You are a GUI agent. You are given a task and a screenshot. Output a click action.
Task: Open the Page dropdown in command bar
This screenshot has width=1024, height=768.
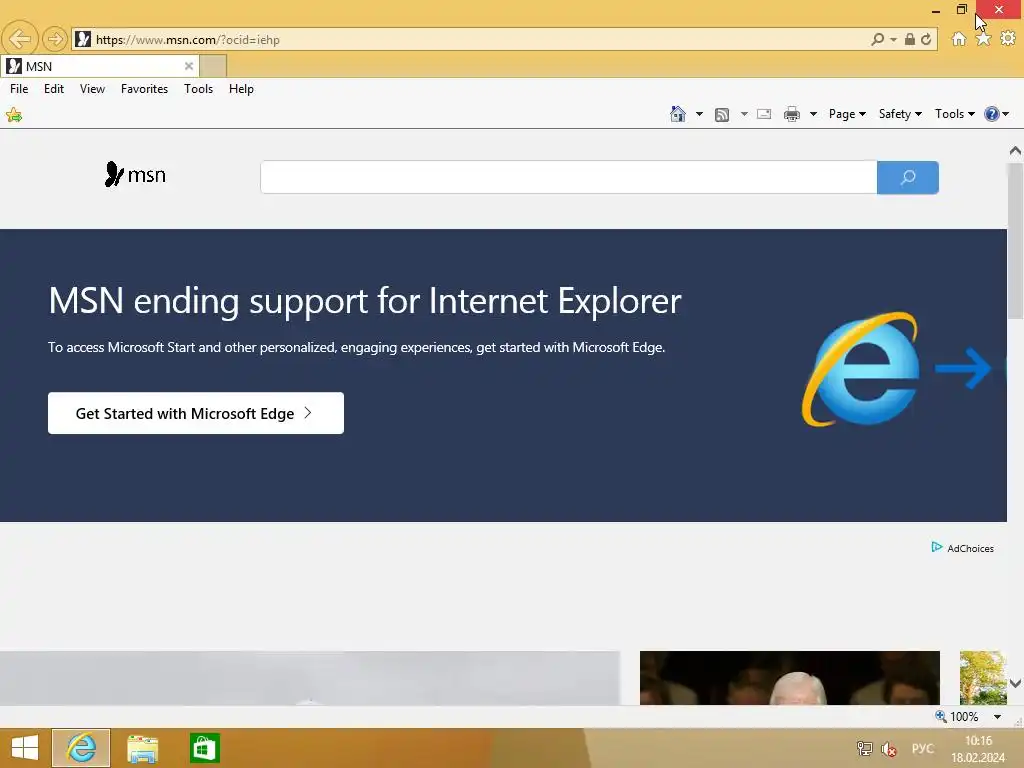point(847,114)
